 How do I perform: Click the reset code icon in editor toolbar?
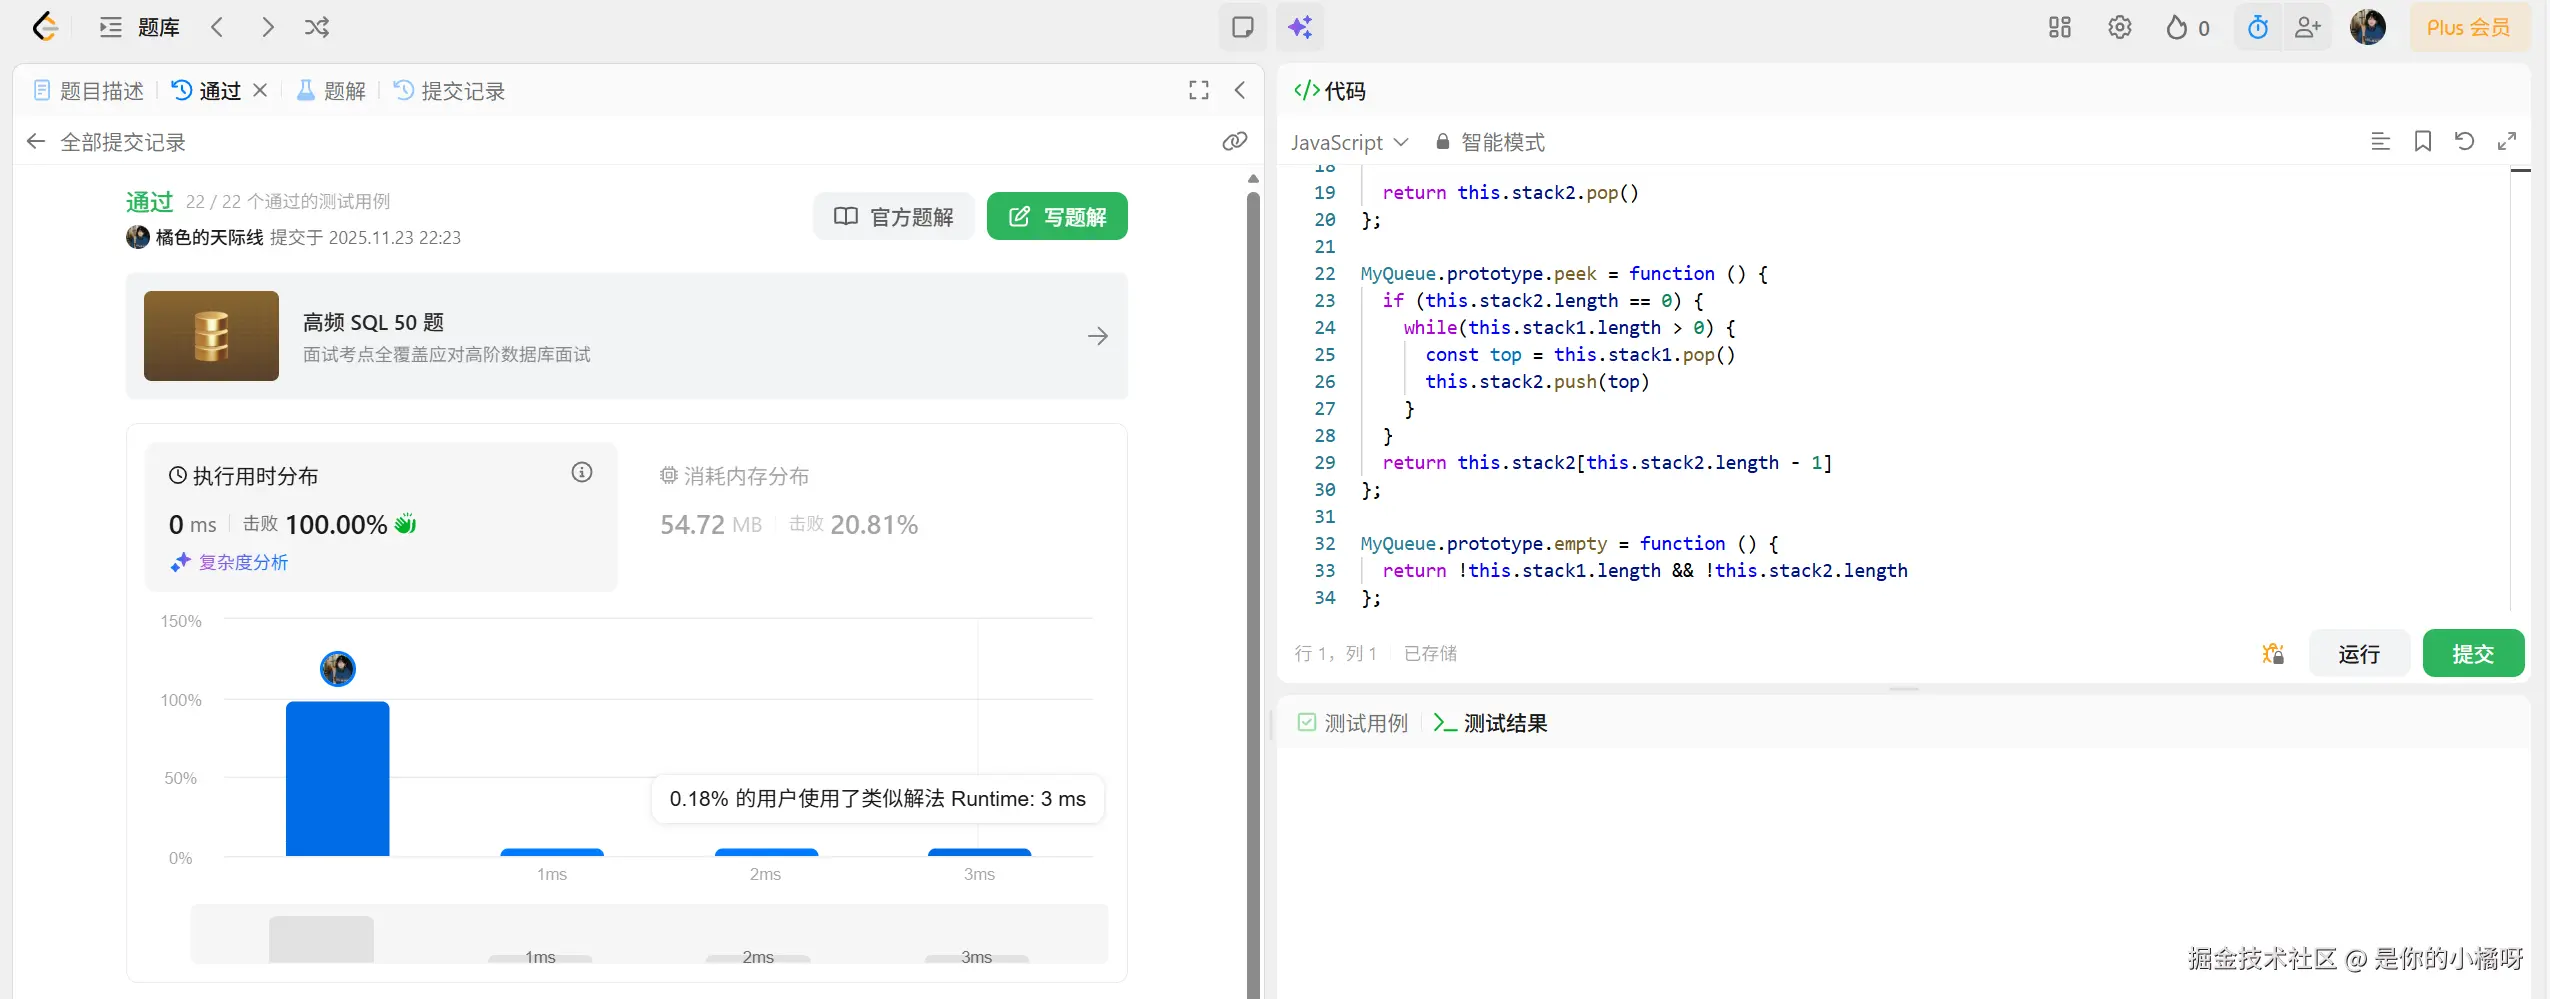point(2464,142)
